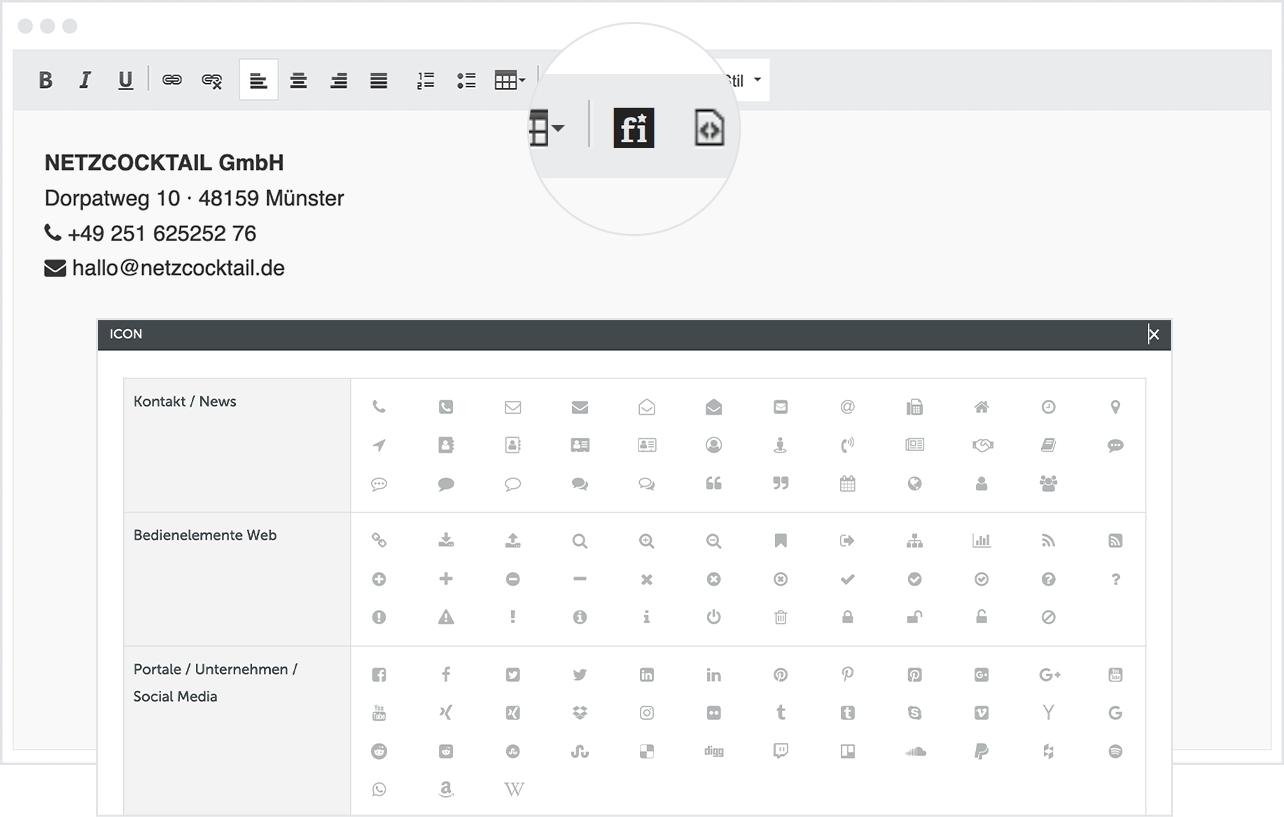Click the NETZCOCKTAIL GmbH heading text
This screenshot has width=1284, height=817.
click(164, 163)
